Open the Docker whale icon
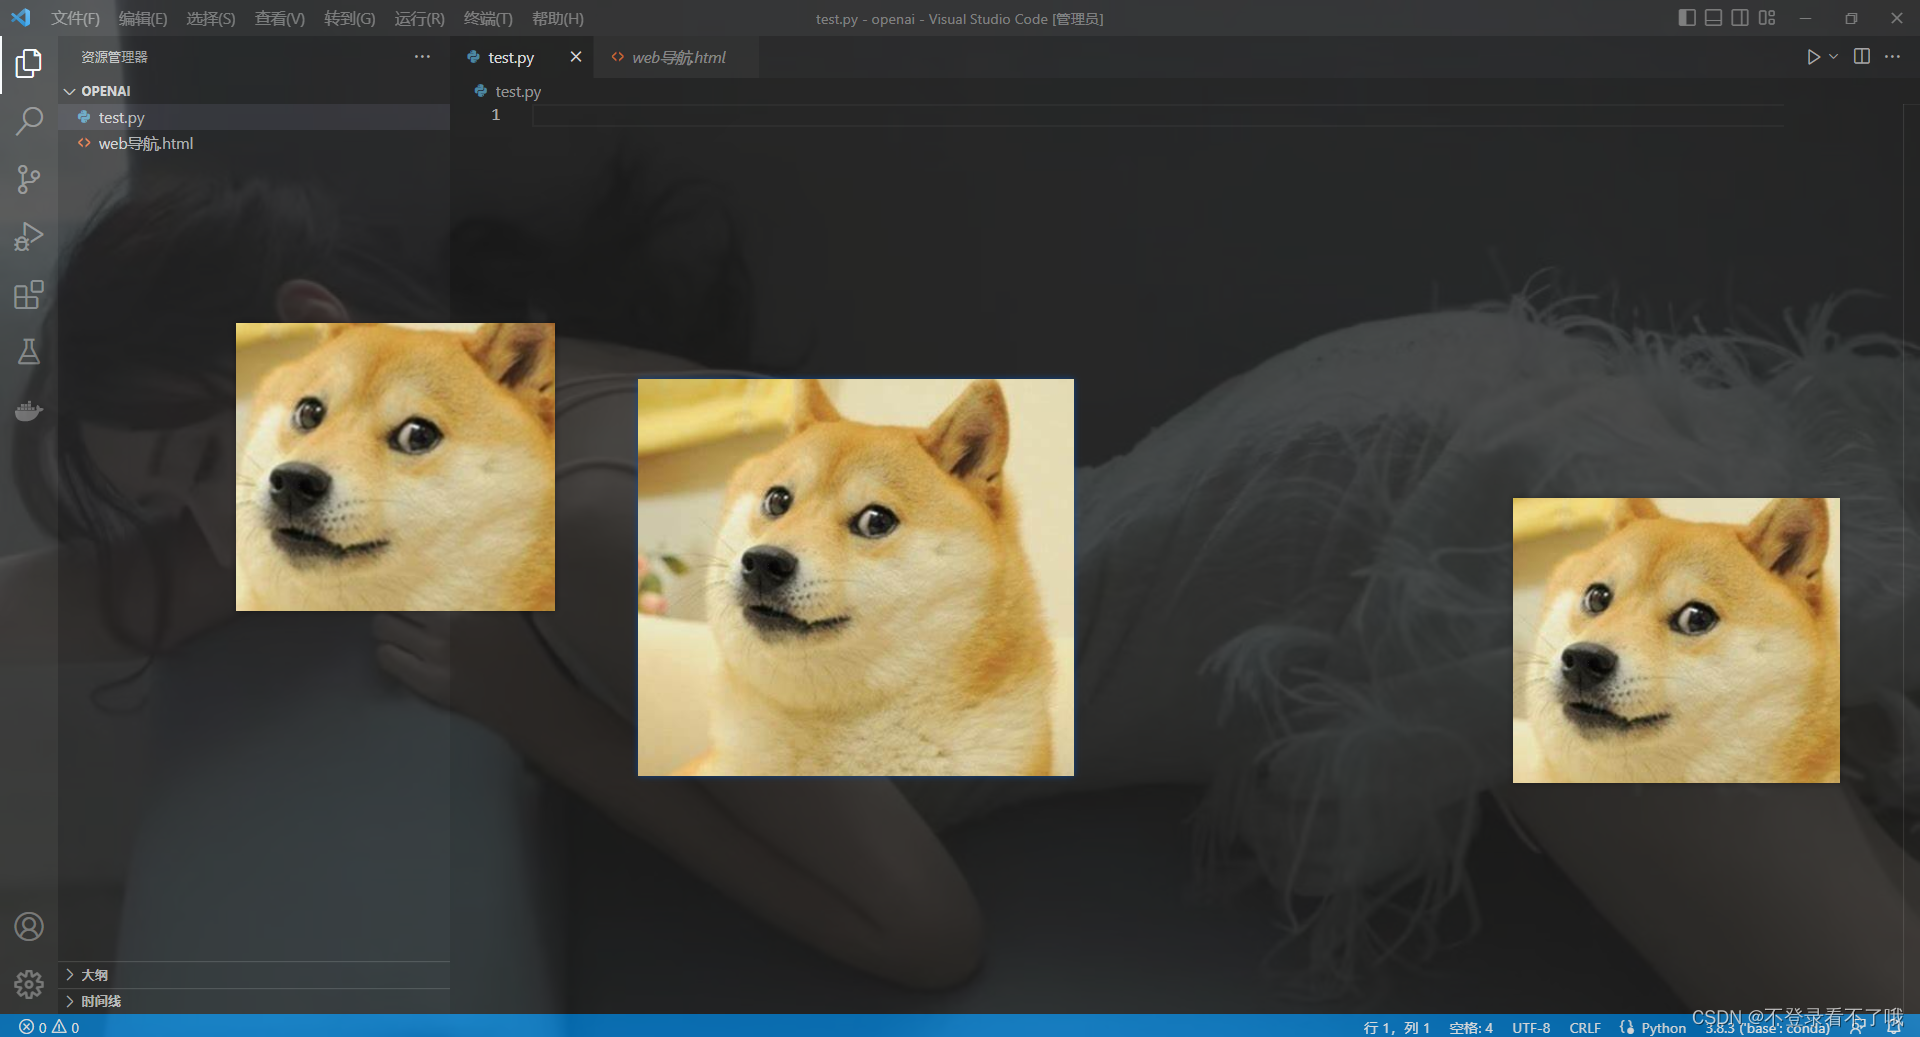1920x1037 pixels. point(29,411)
